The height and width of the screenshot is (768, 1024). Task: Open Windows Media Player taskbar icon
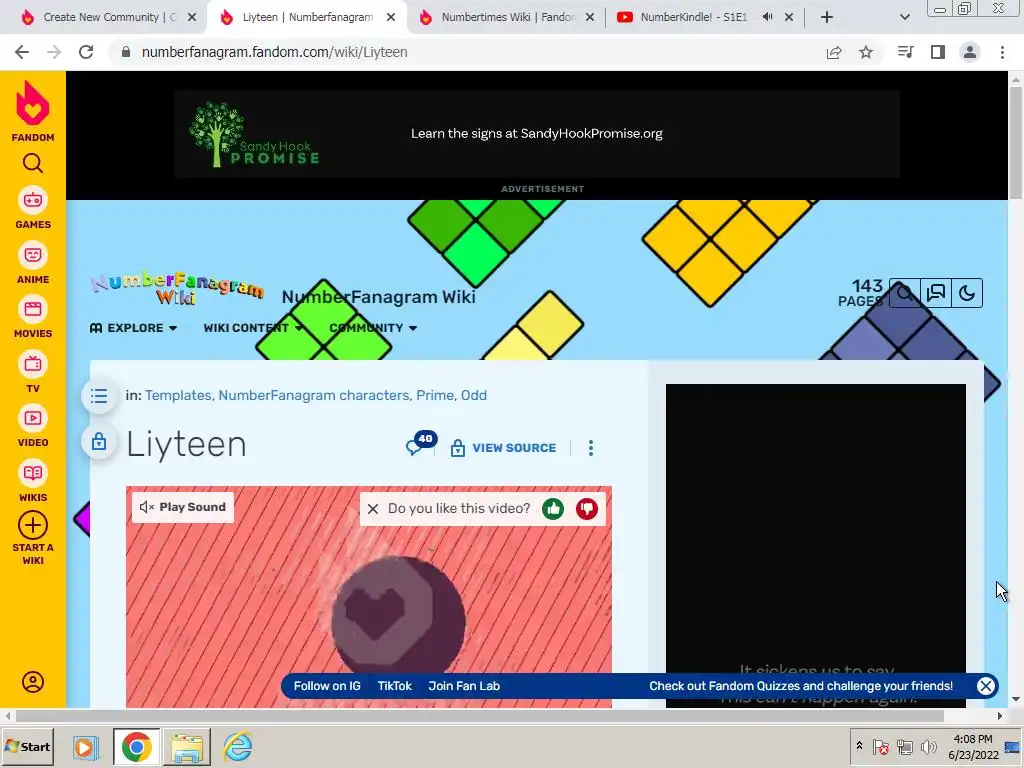[x=85, y=746]
